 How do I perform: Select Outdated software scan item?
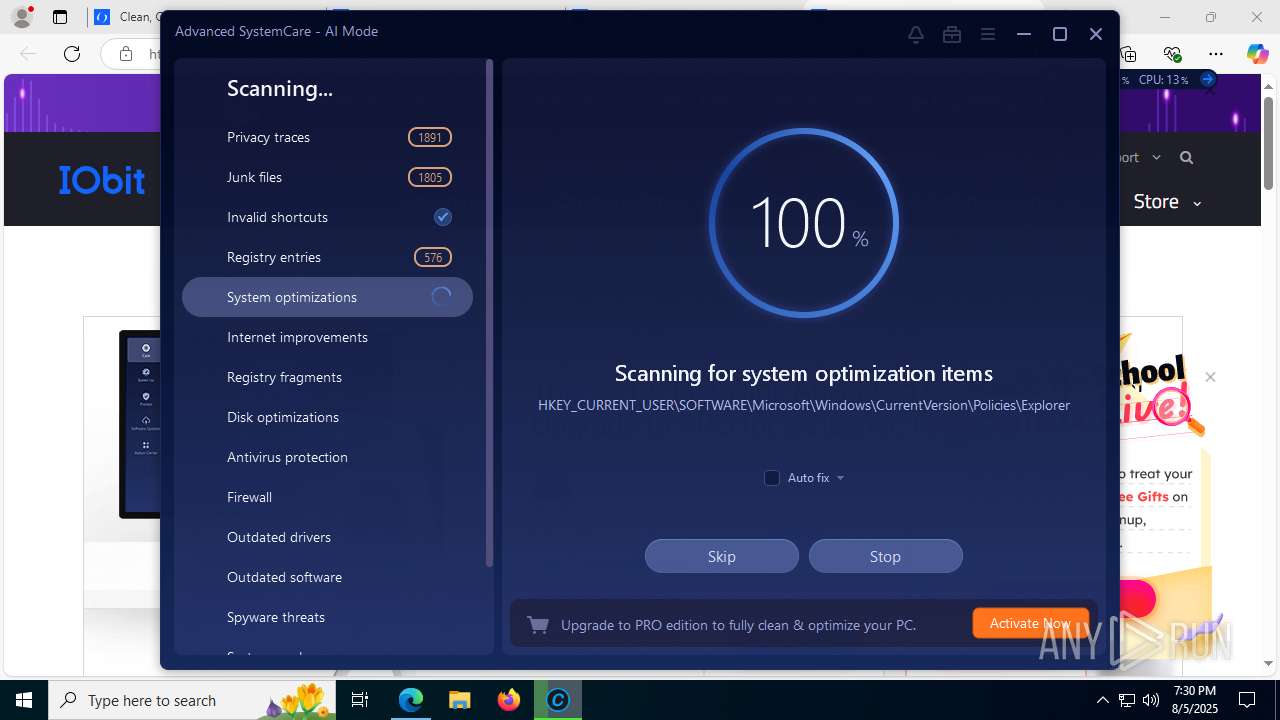(x=327, y=577)
